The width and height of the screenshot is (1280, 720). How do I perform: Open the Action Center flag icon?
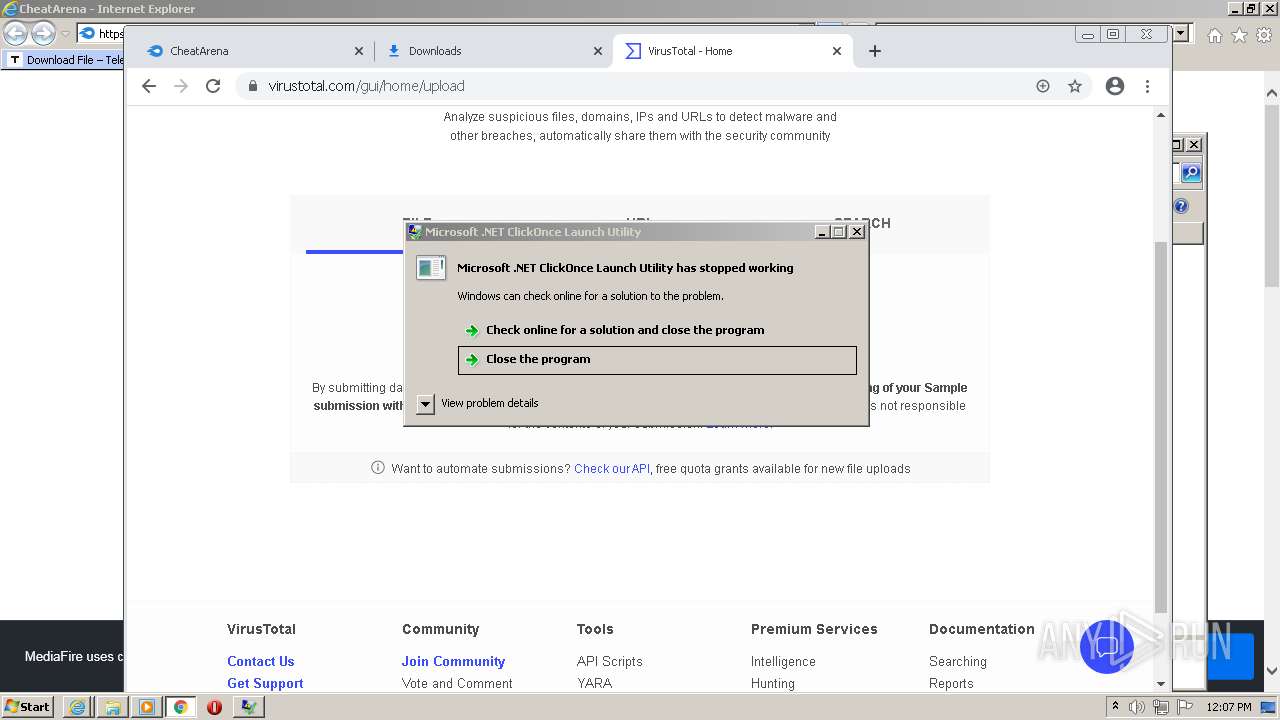pyautogui.click(x=1185, y=707)
